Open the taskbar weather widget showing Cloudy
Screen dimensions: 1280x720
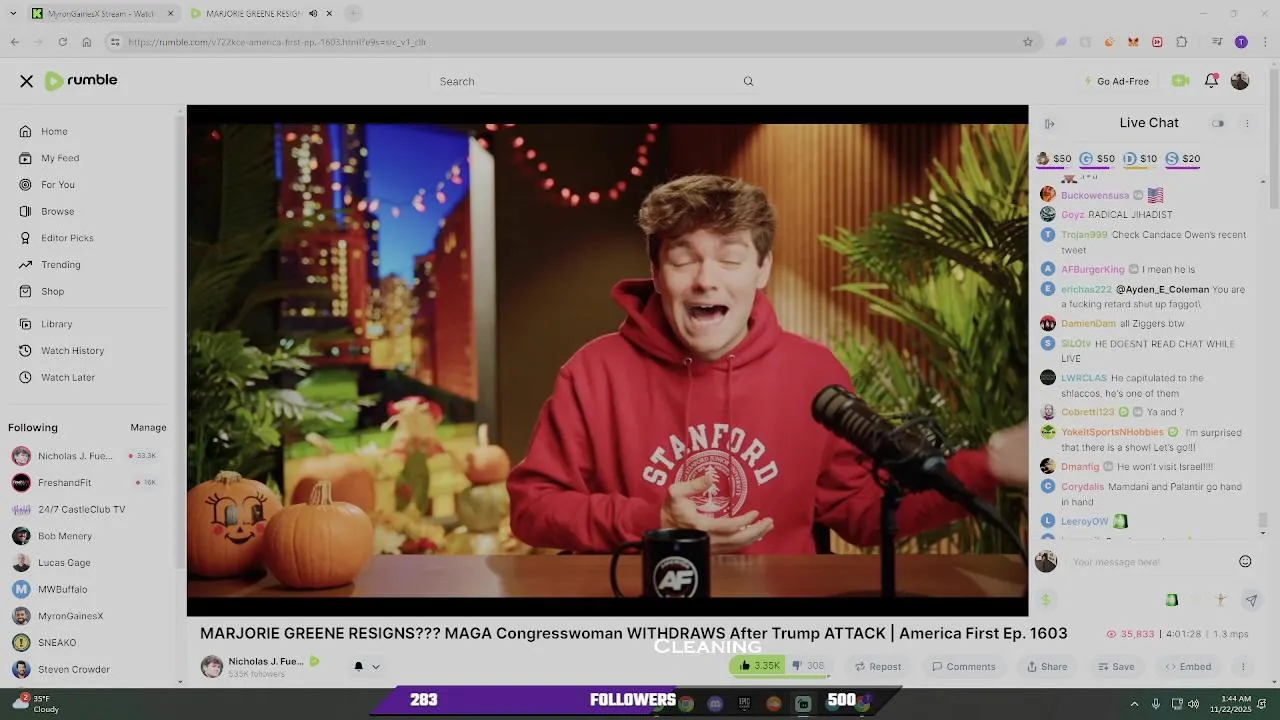[37, 704]
